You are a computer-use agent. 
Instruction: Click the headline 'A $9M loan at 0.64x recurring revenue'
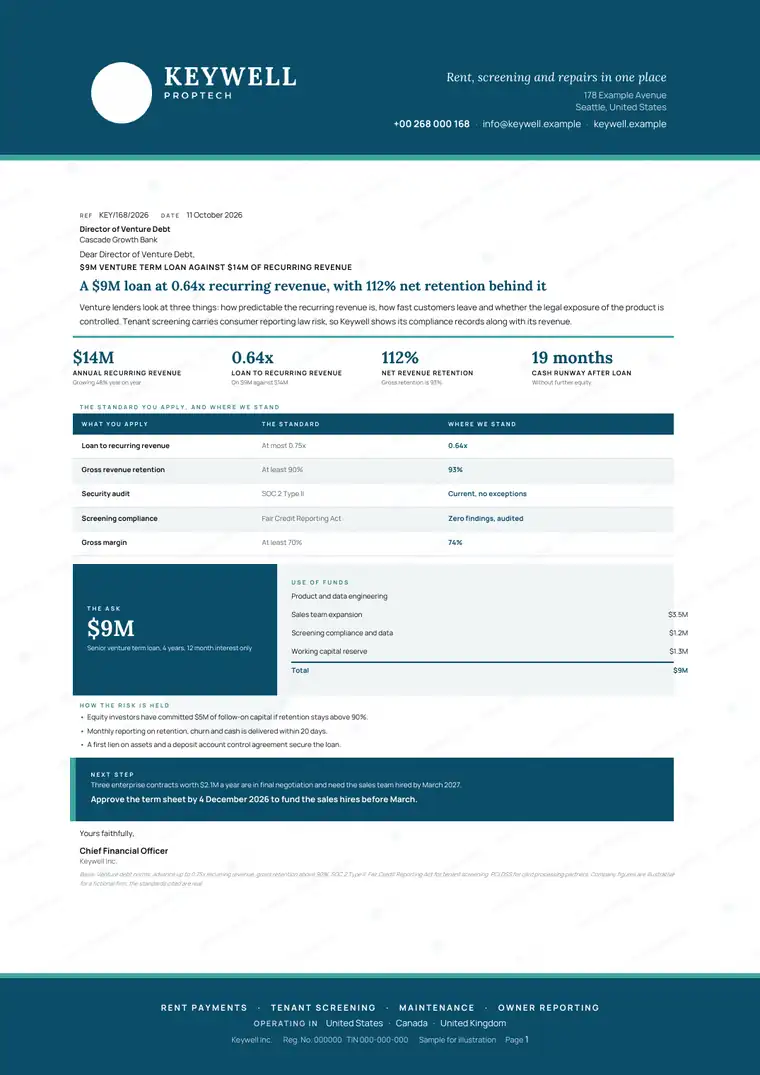click(313, 286)
